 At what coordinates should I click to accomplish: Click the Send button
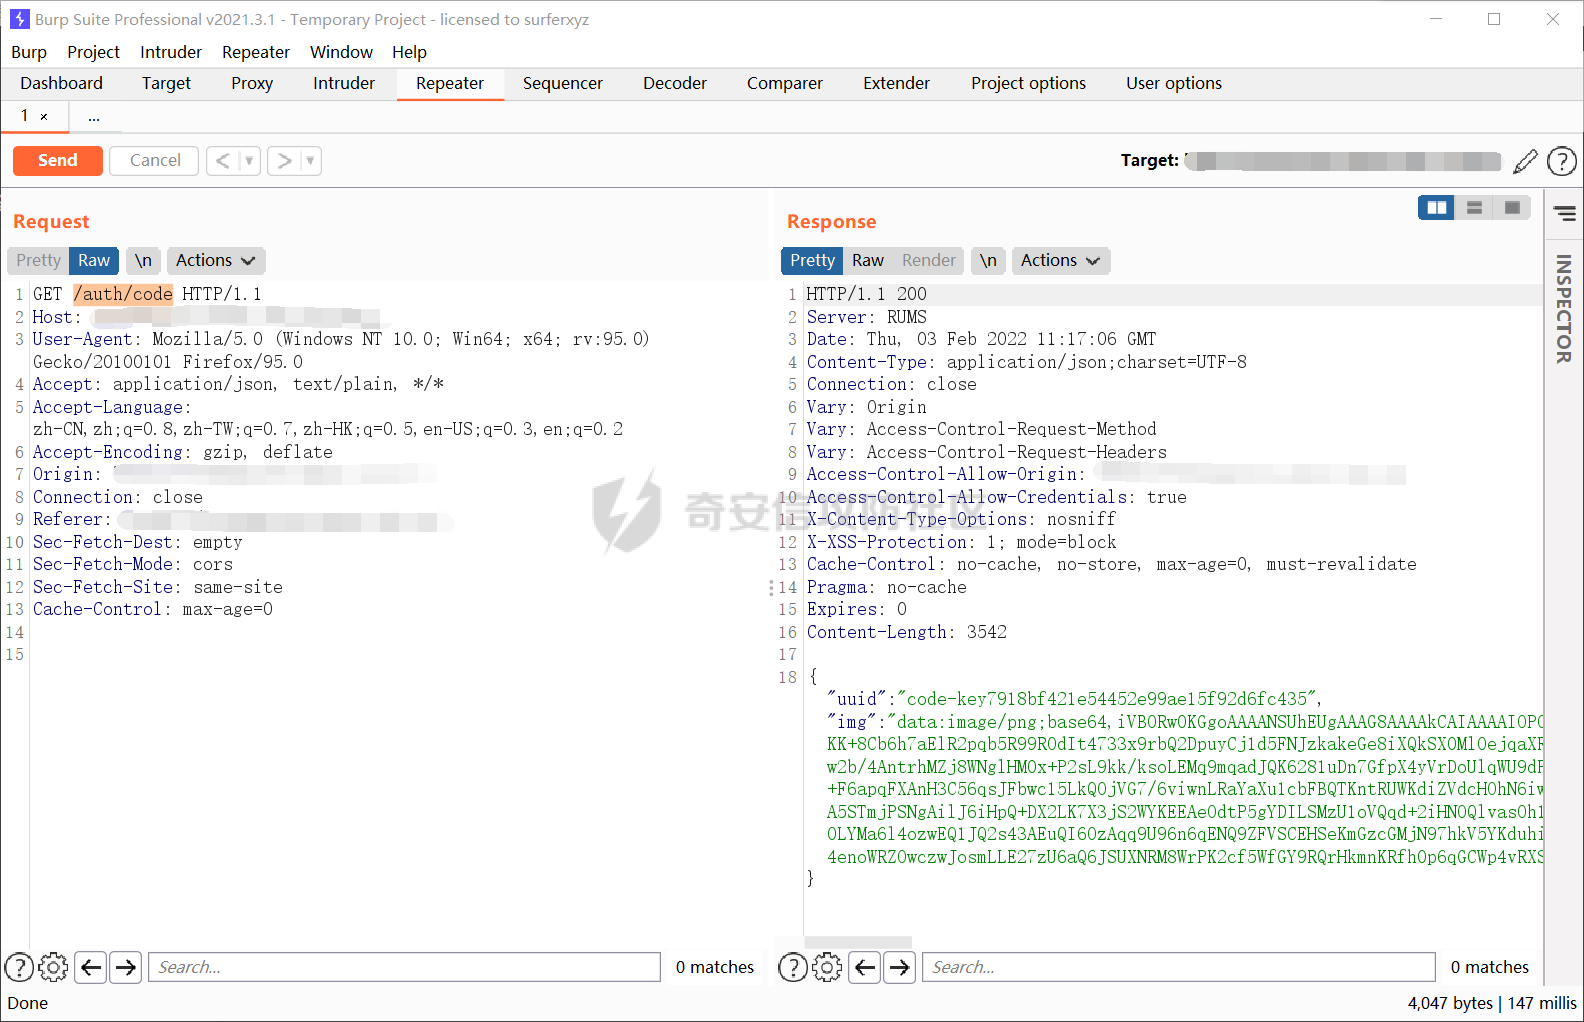pos(58,161)
